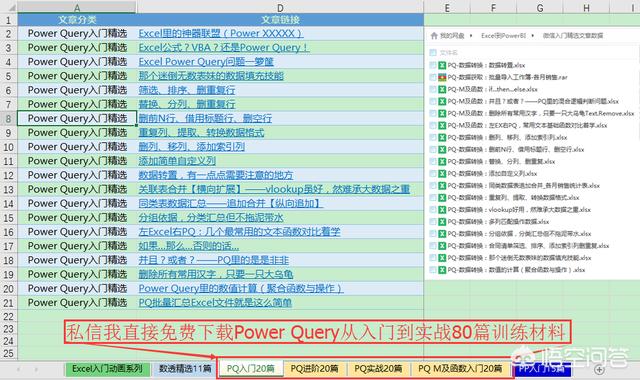Switch to the PQ进阶20篇 sheet tab

coord(314,369)
